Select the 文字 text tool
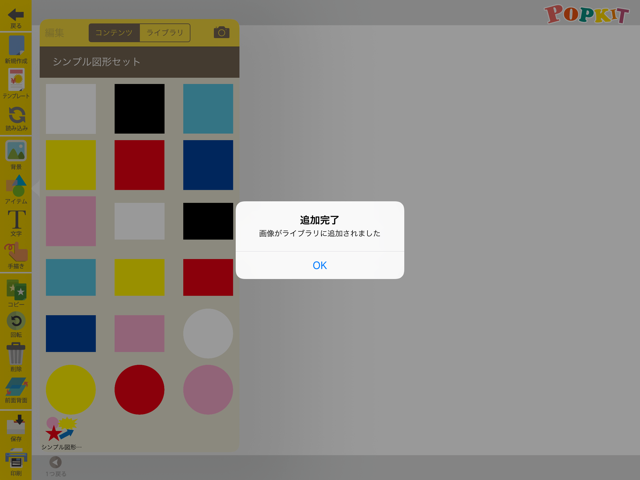This screenshot has width=640, height=480. click(16, 221)
